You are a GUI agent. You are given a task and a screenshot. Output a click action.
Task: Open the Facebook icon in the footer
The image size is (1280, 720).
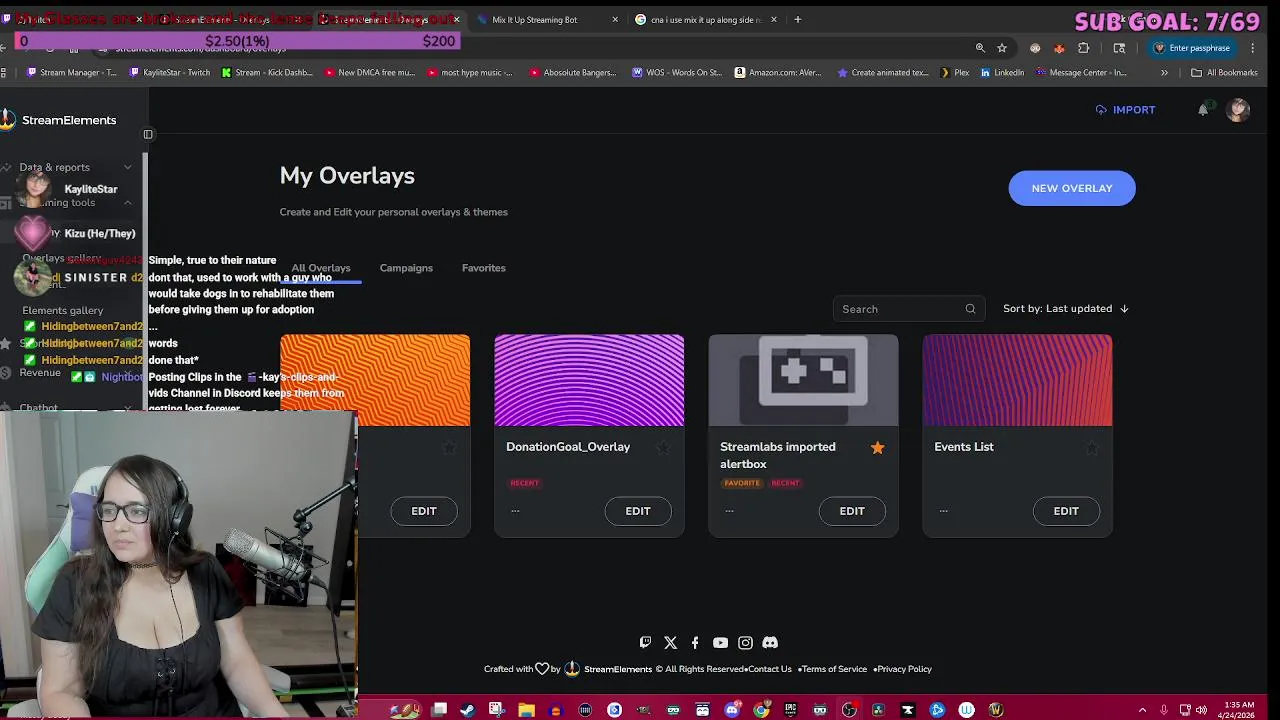point(695,643)
